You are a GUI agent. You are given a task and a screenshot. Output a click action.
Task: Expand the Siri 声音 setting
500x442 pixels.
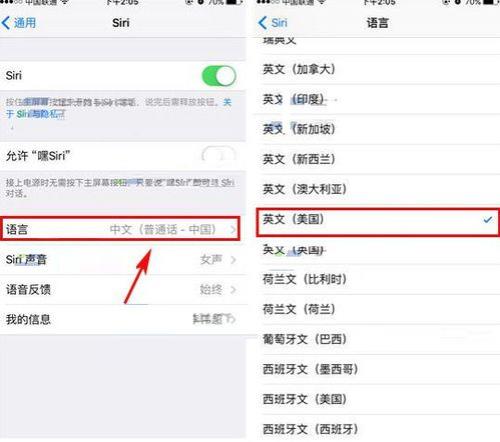click(x=123, y=260)
